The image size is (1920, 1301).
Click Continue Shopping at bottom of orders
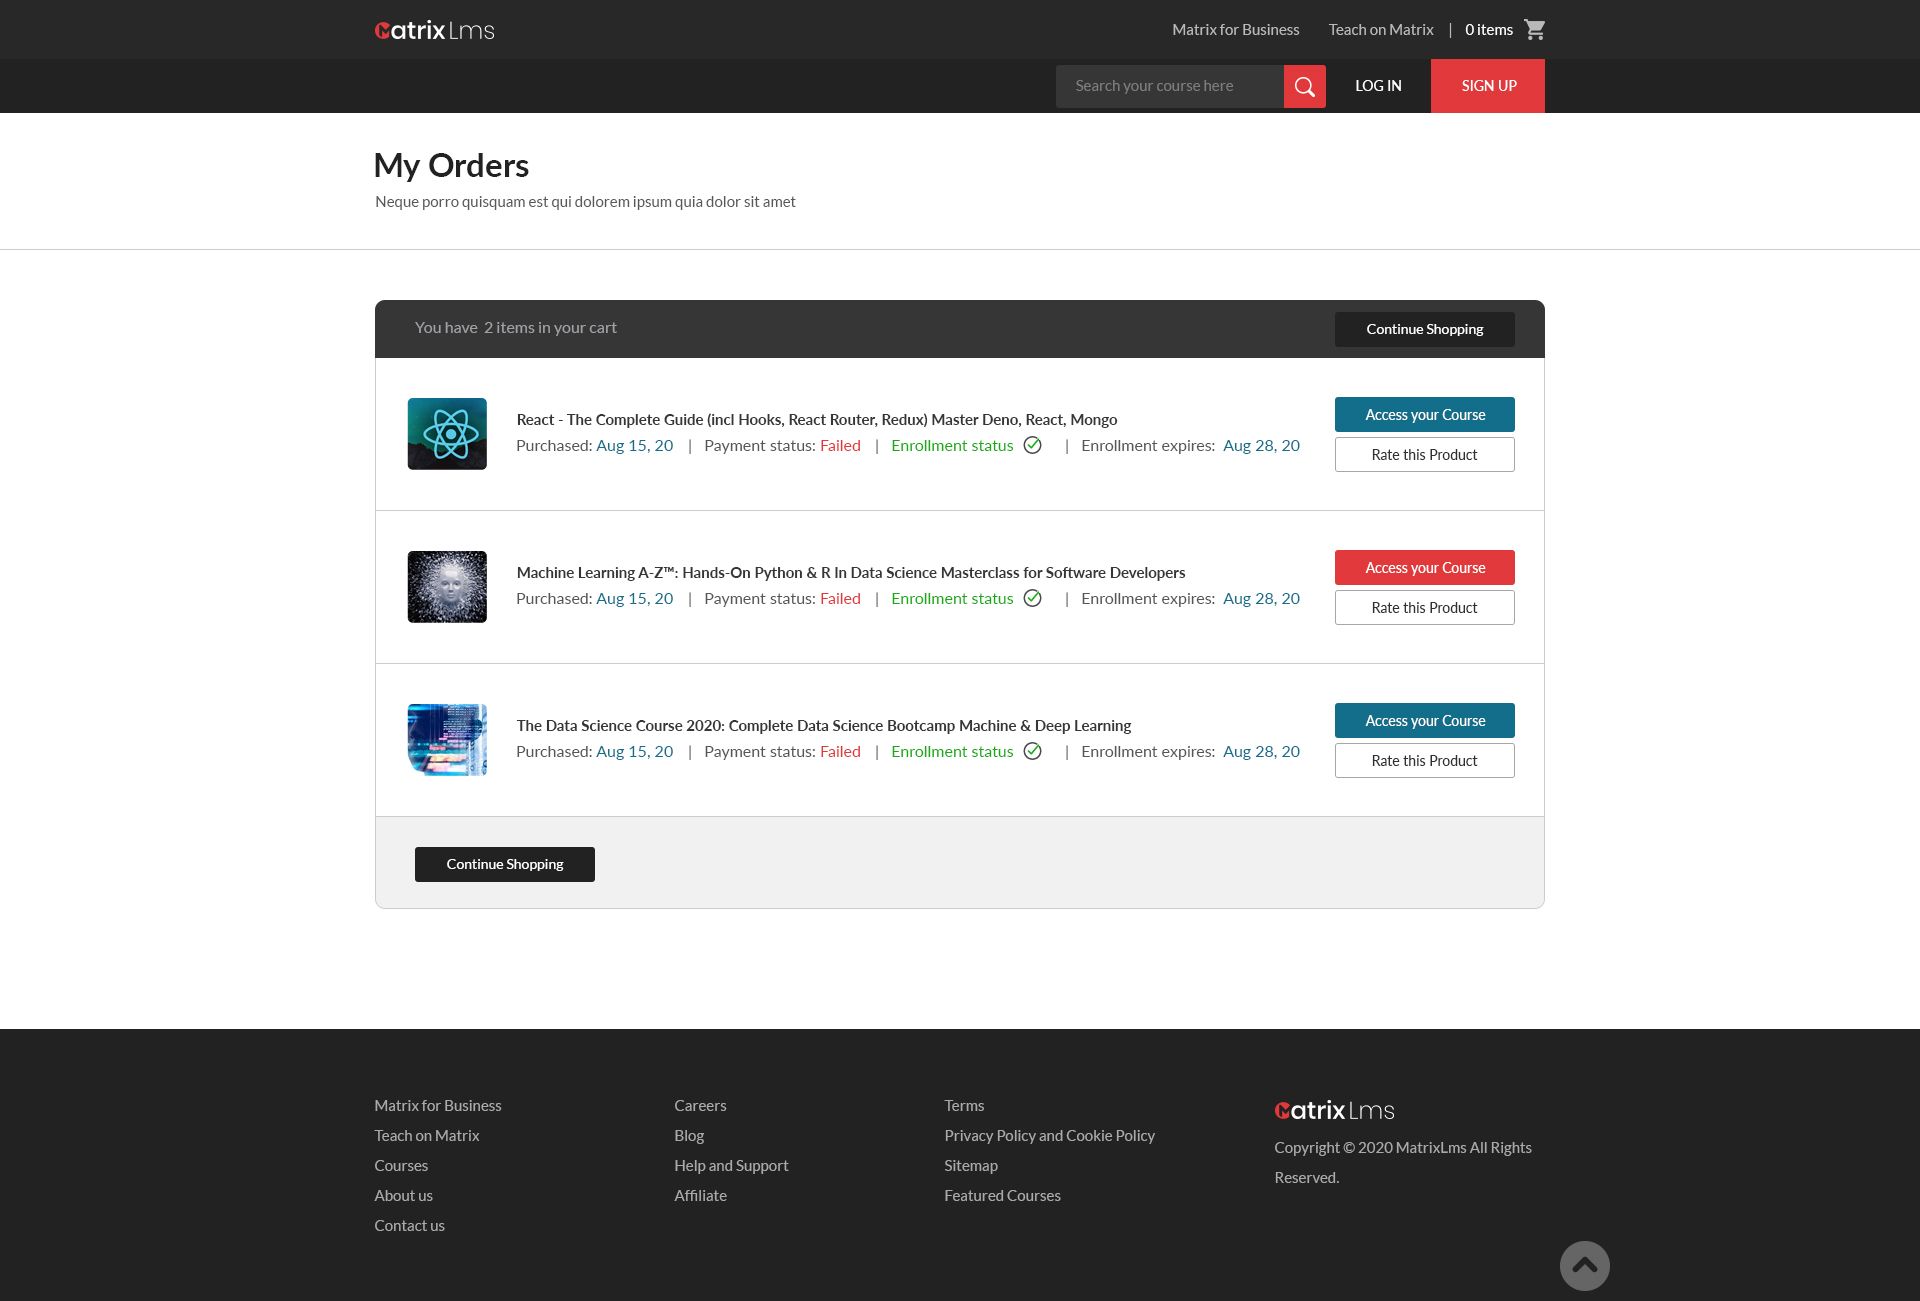tap(504, 864)
